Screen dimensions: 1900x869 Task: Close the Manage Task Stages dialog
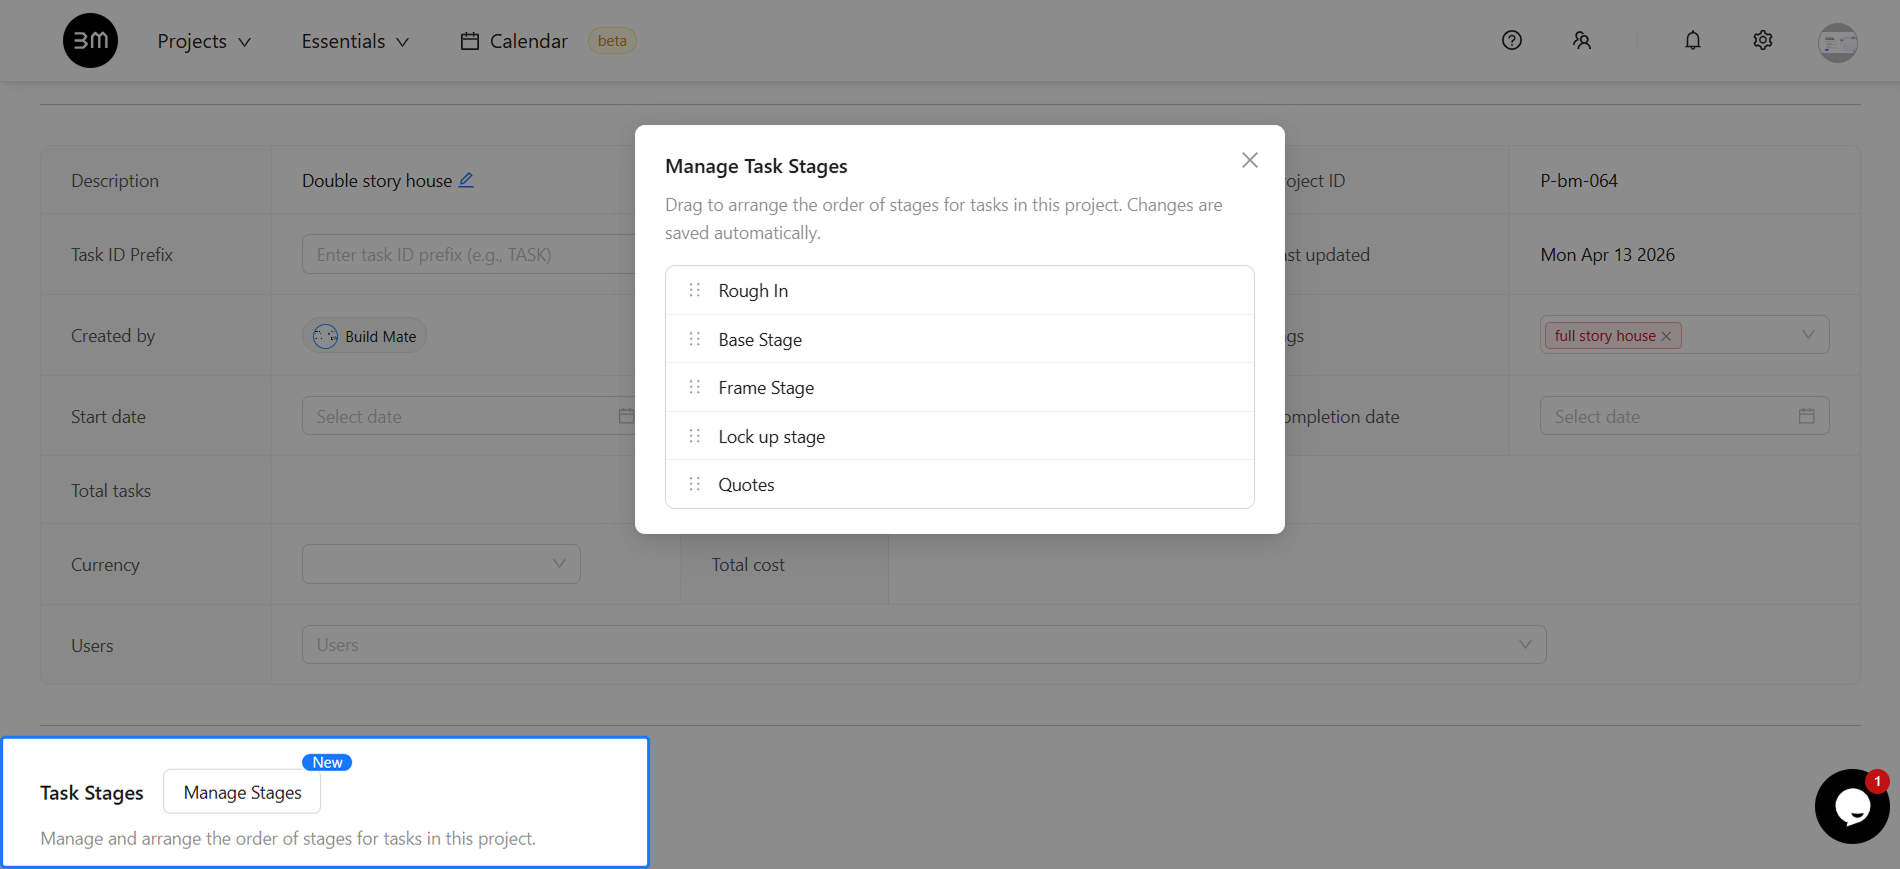(1249, 160)
